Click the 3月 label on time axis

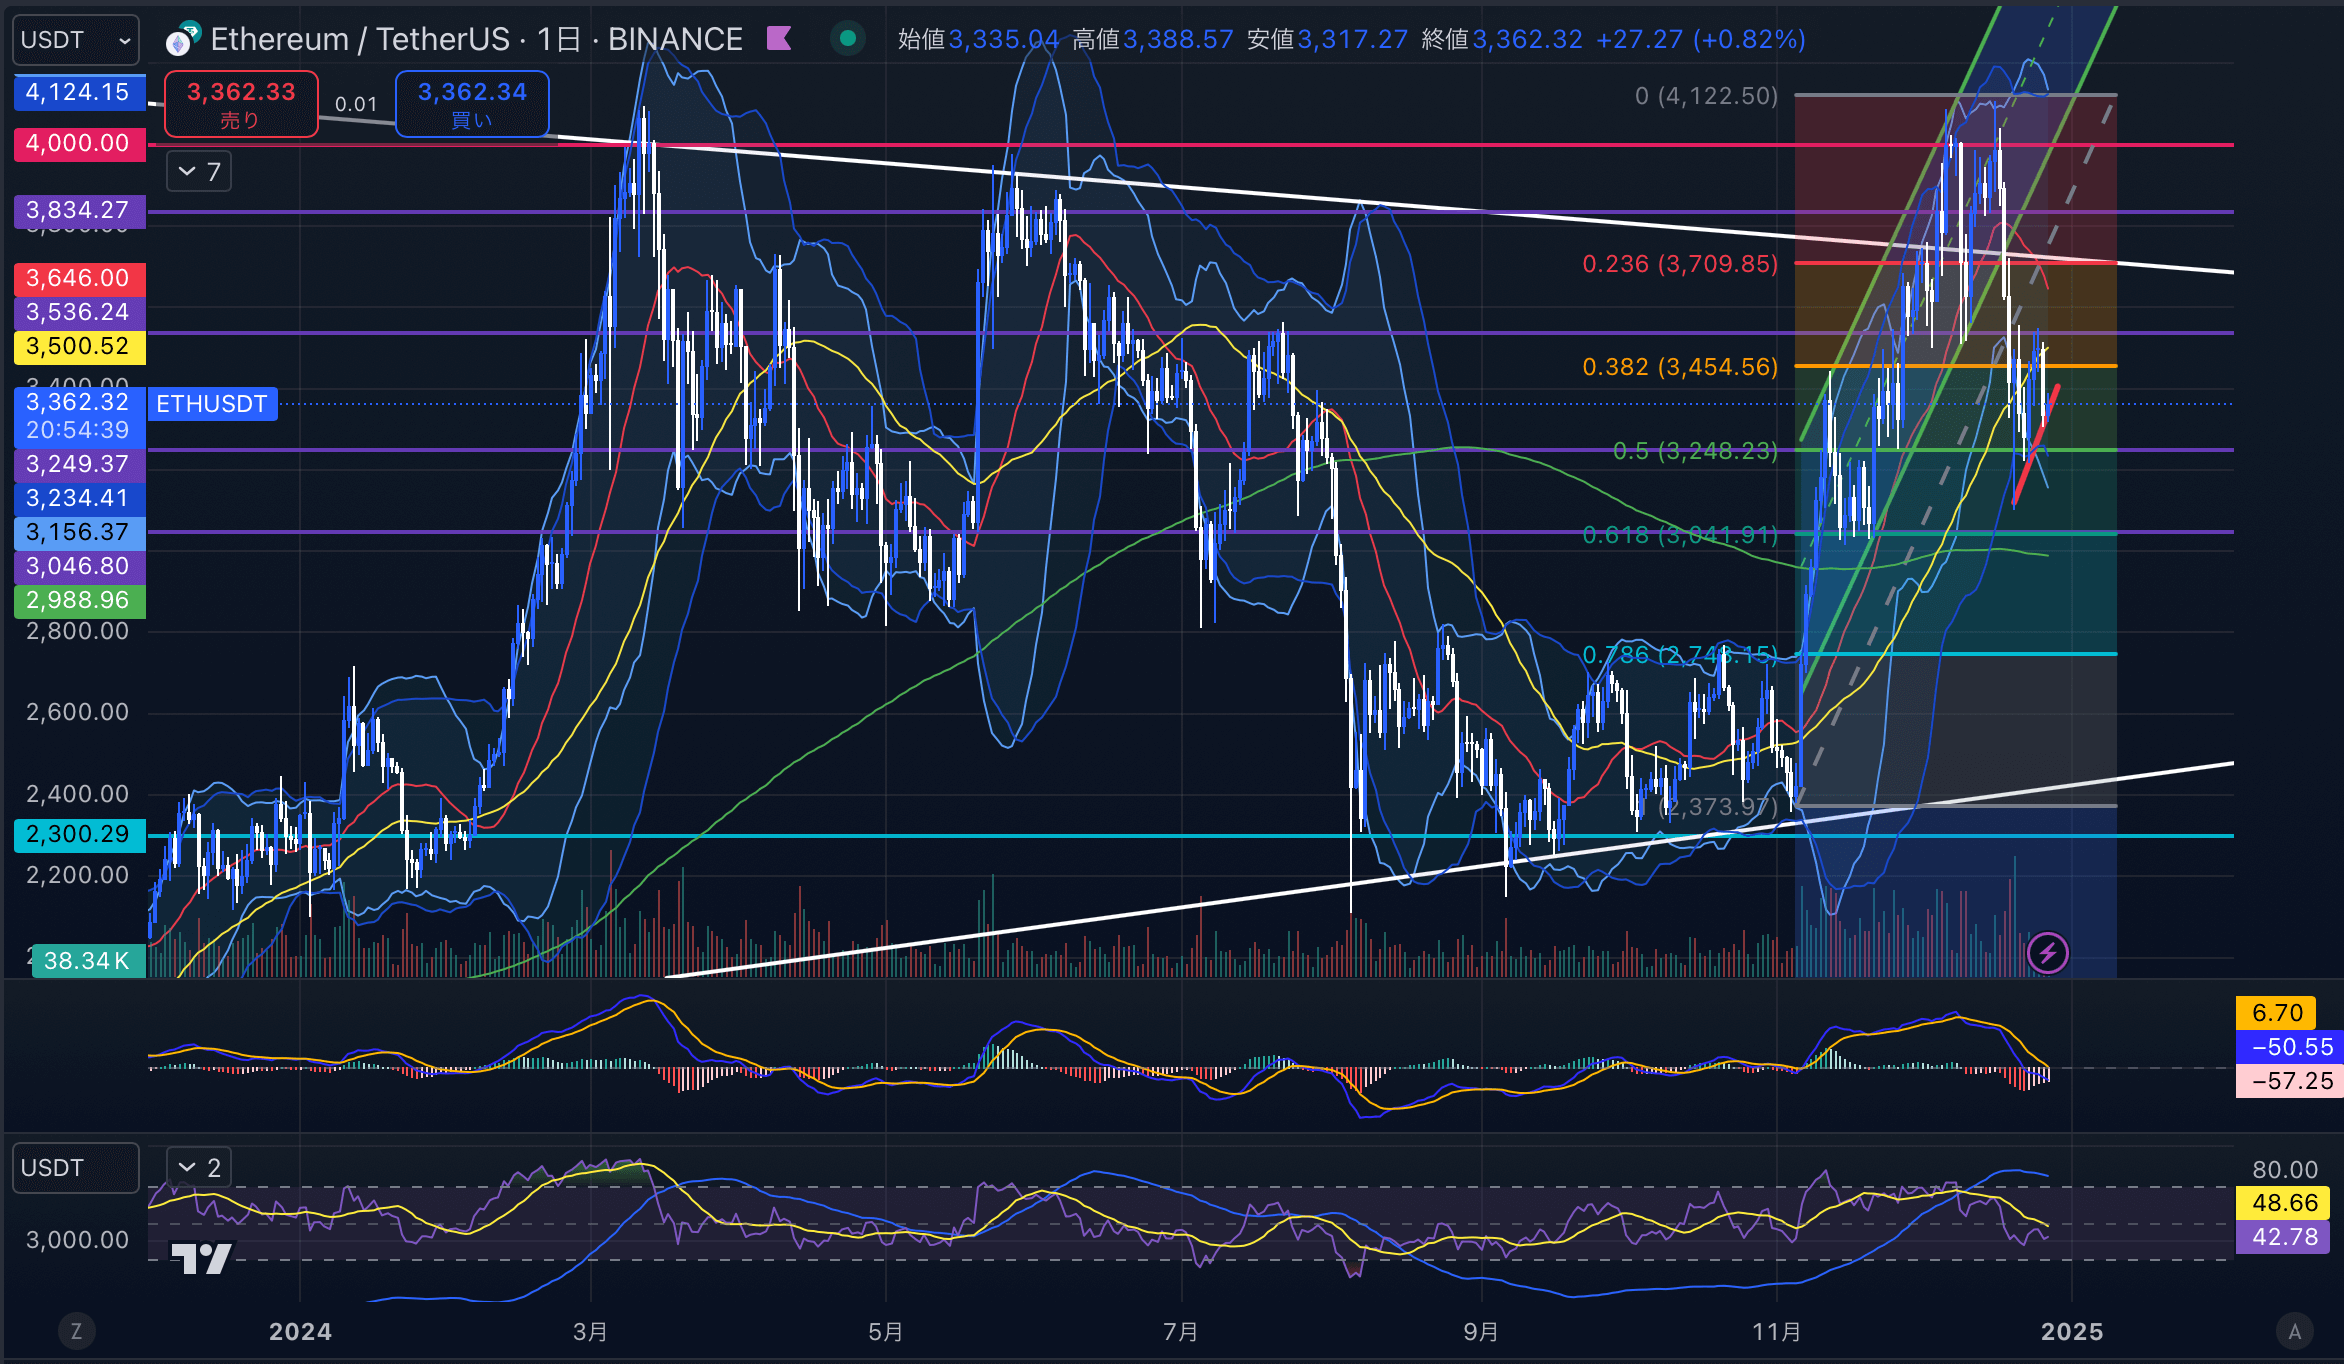point(590,1332)
